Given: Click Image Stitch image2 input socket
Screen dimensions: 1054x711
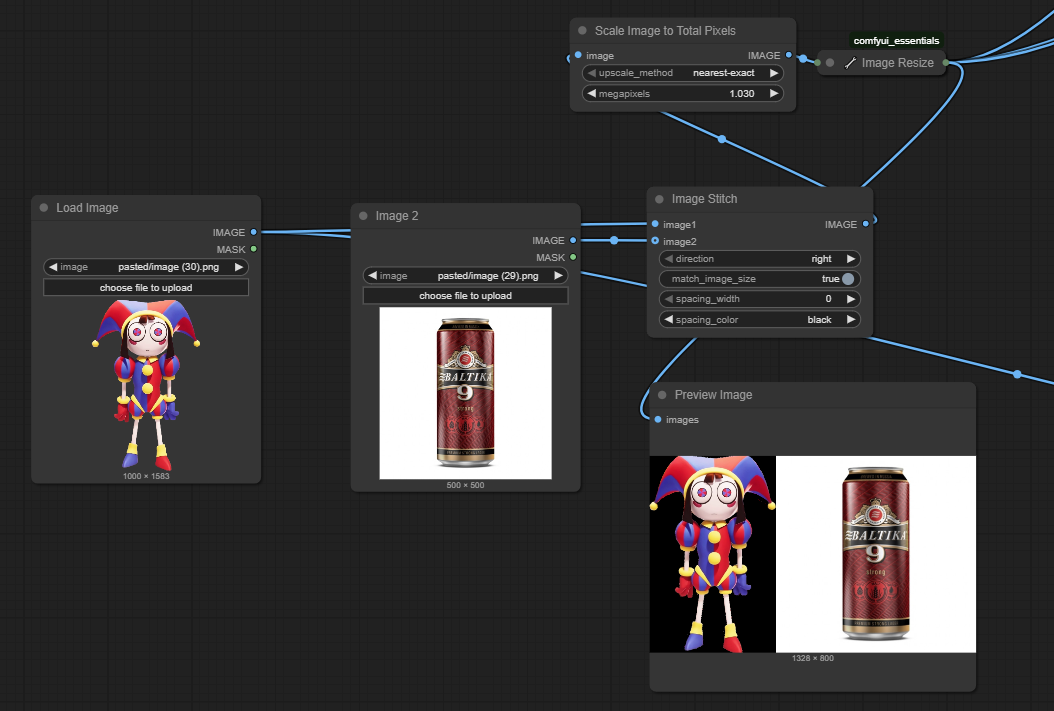Looking at the screenshot, I should point(655,241).
